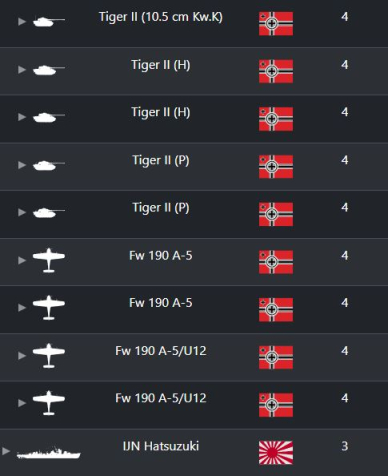Expand the first Fw 190 A-5/U12 row arrow

point(22,356)
